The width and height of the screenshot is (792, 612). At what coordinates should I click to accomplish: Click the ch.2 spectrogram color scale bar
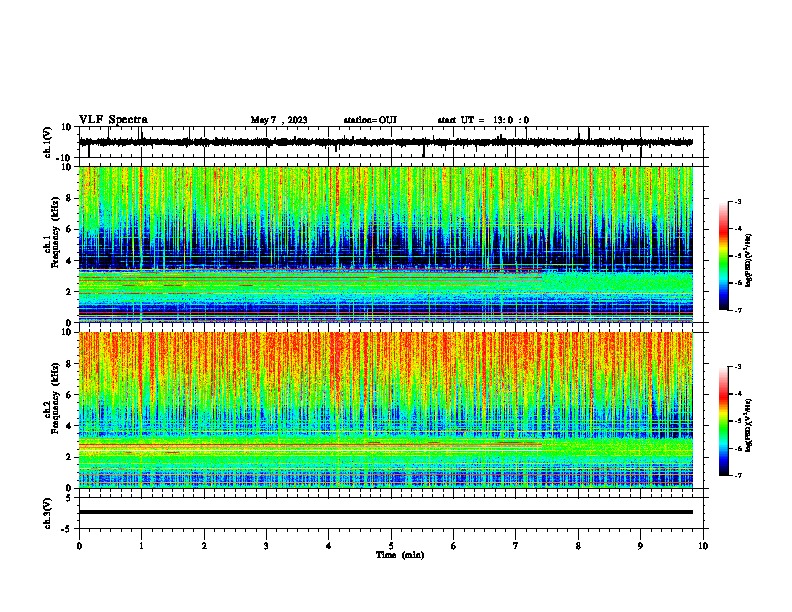[x=724, y=421]
